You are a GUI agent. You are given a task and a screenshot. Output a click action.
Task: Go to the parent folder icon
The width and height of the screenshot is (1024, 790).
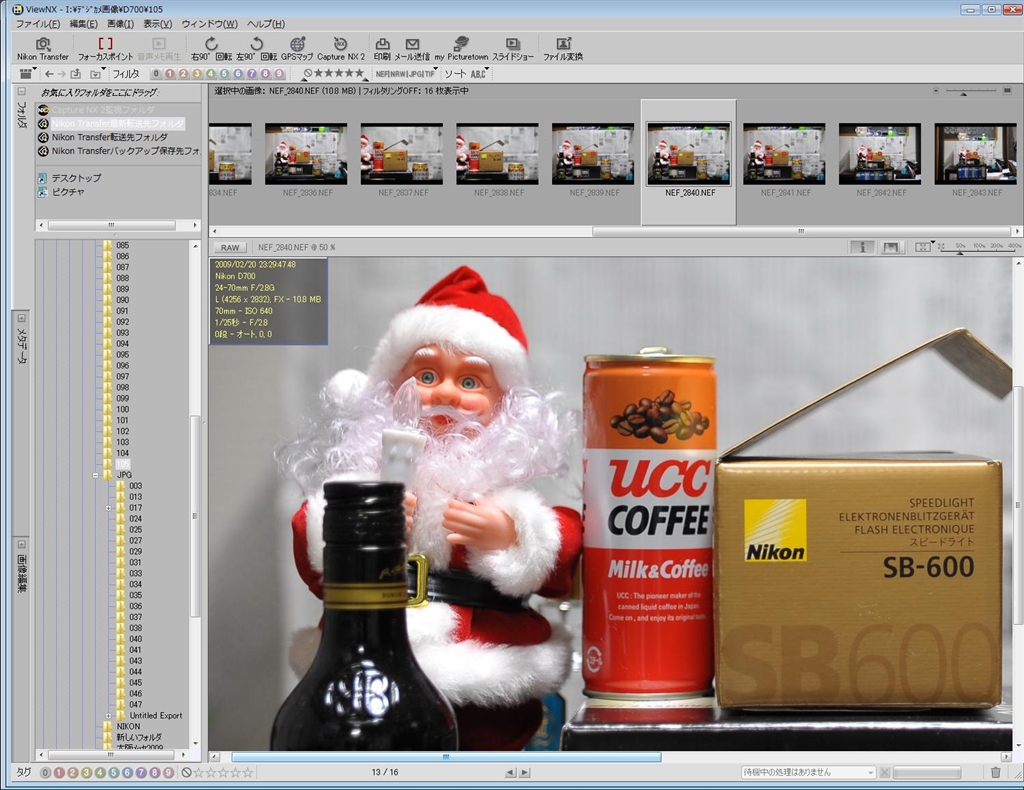76,74
